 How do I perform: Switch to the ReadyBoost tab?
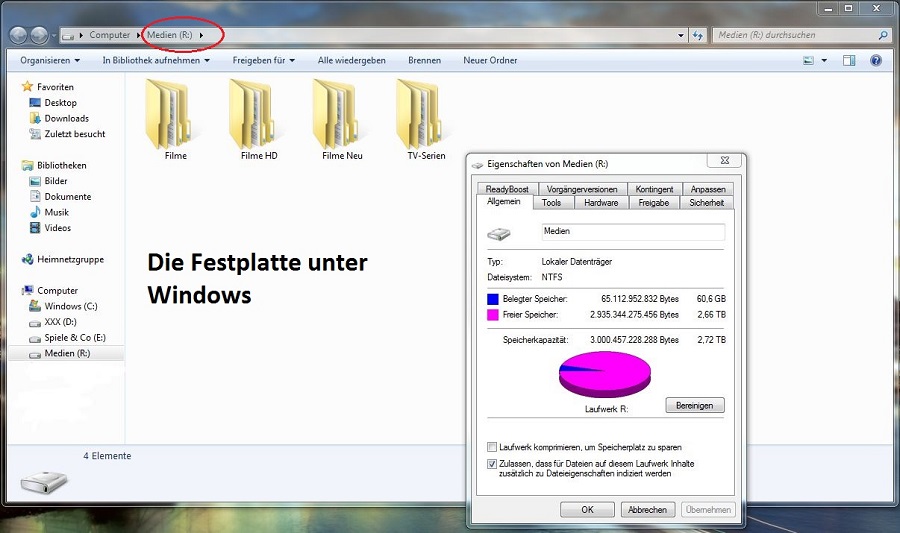pos(507,189)
